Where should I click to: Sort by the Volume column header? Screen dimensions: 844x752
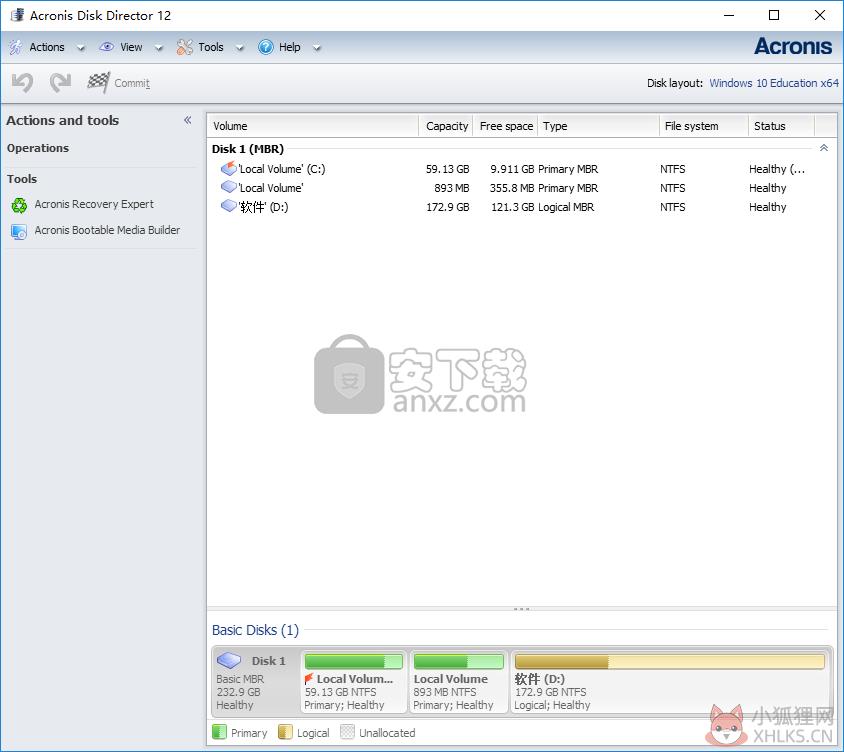(x=313, y=126)
